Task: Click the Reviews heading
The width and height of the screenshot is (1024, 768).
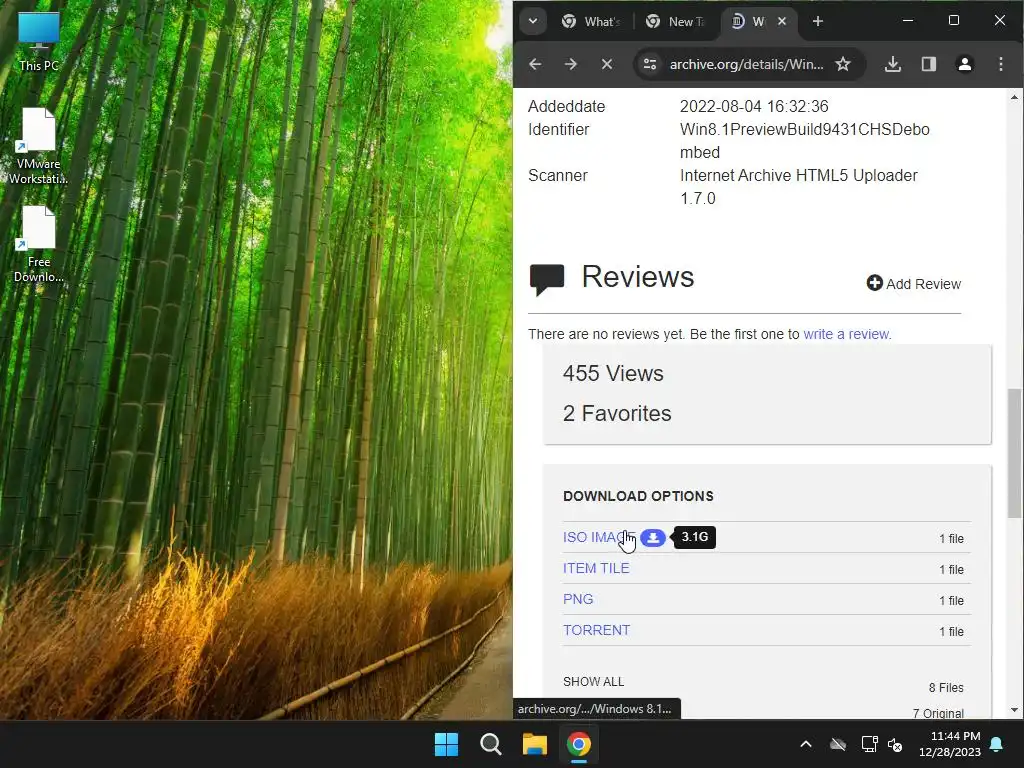Action: (637, 277)
